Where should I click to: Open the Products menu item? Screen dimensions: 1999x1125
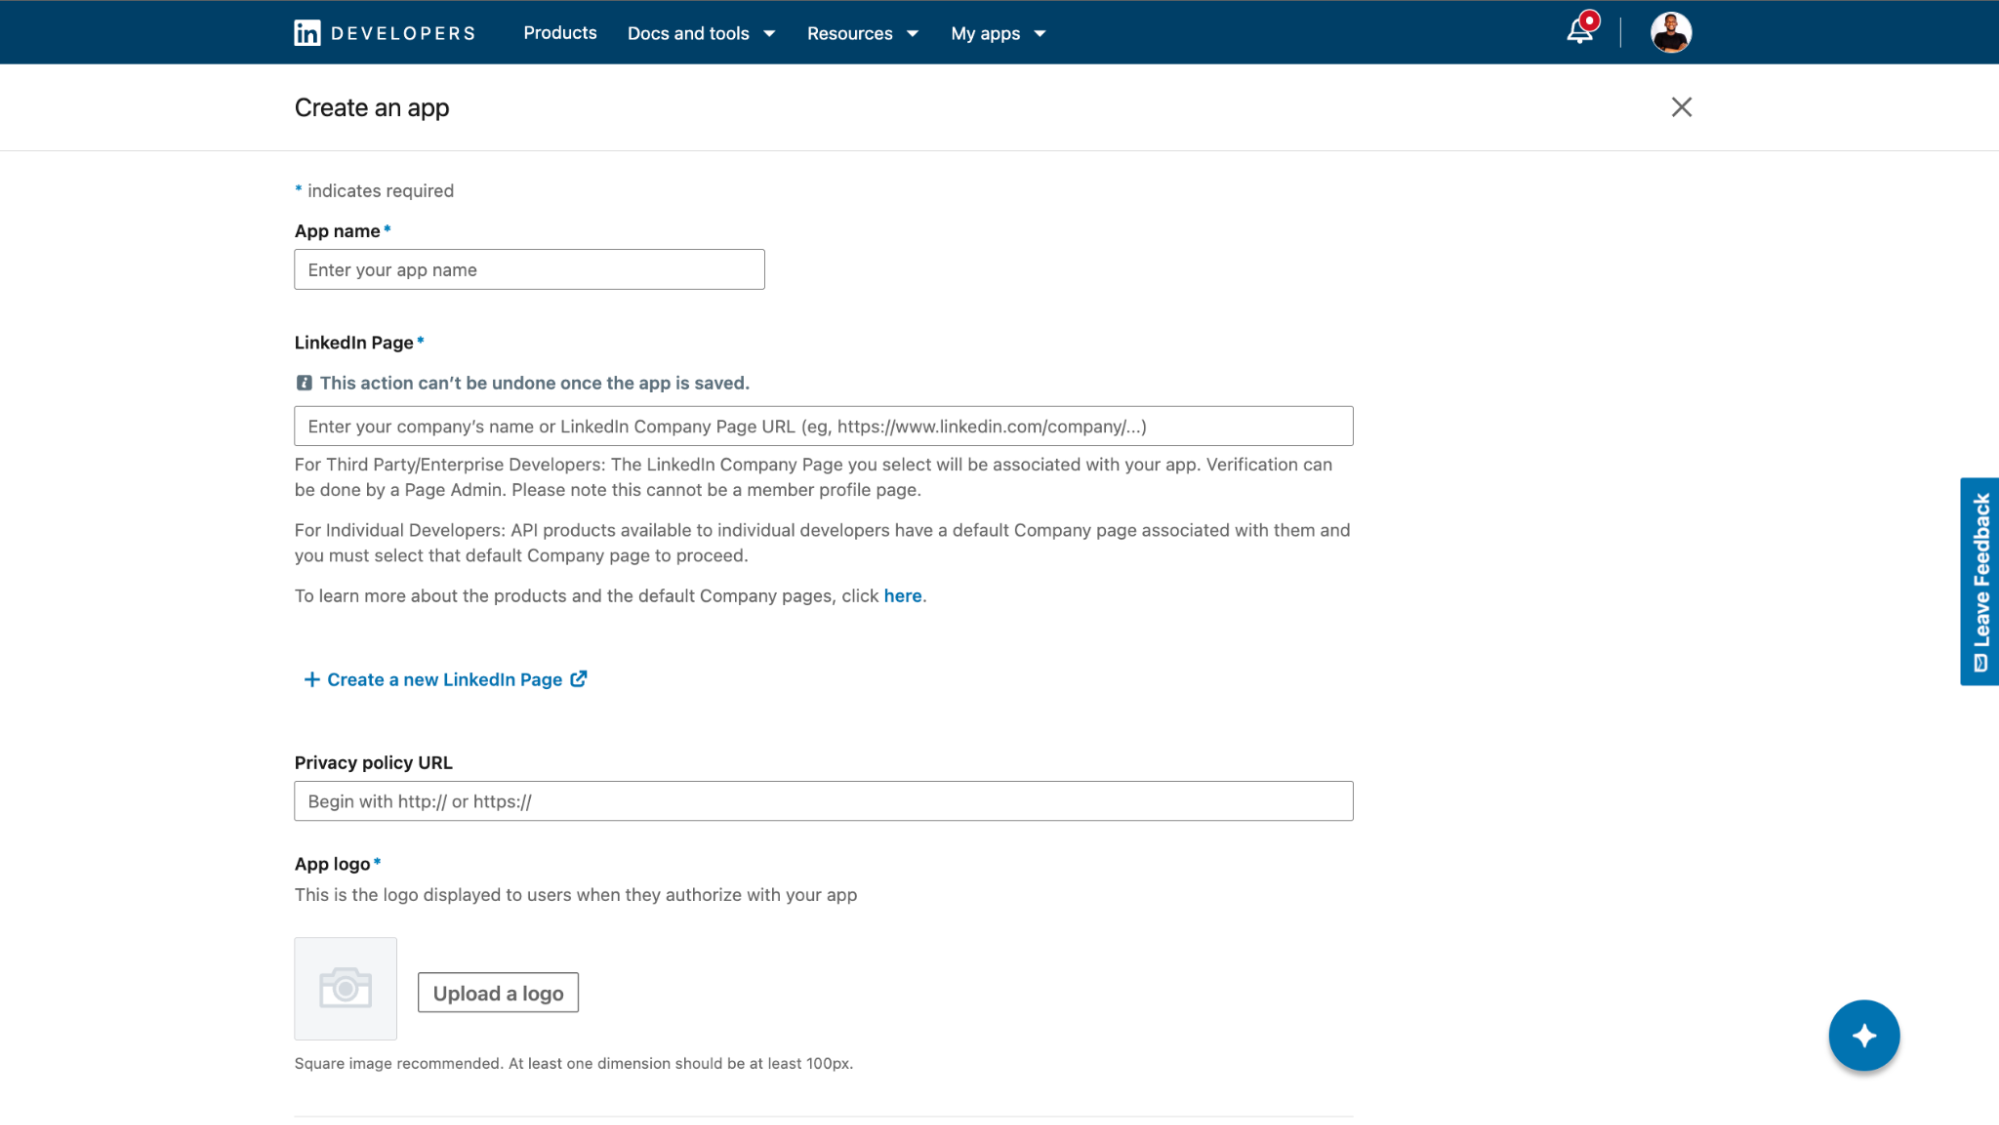coord(560,33)
